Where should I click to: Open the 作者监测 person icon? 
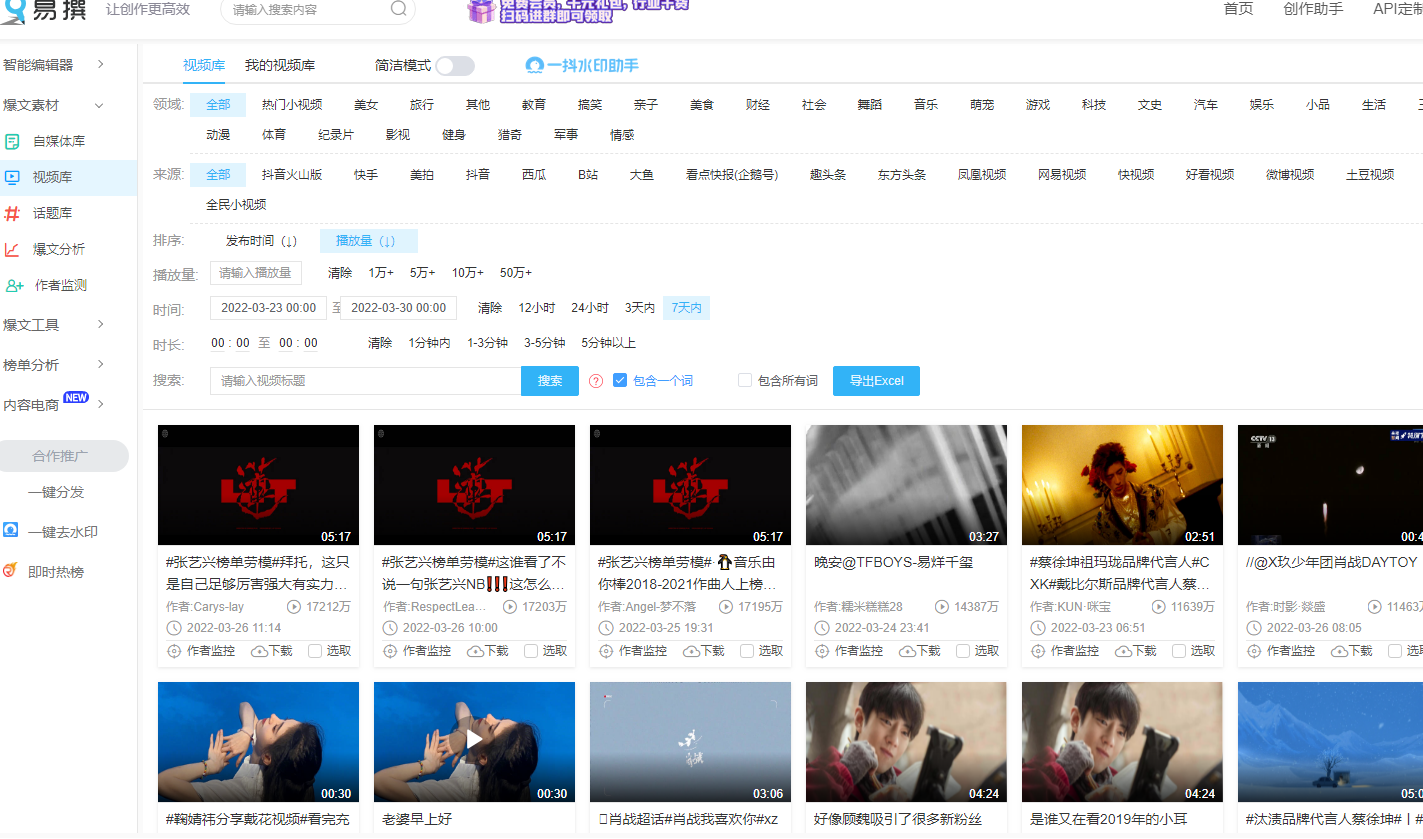(14, 285)
